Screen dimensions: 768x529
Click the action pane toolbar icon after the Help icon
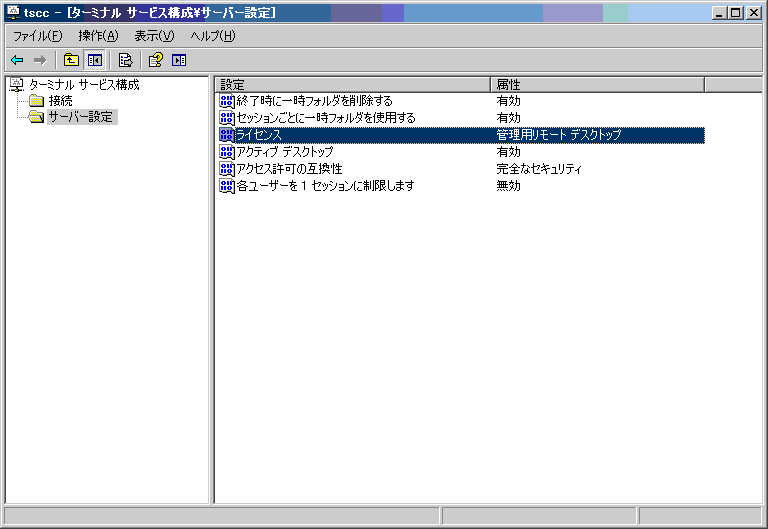point(179,60)
